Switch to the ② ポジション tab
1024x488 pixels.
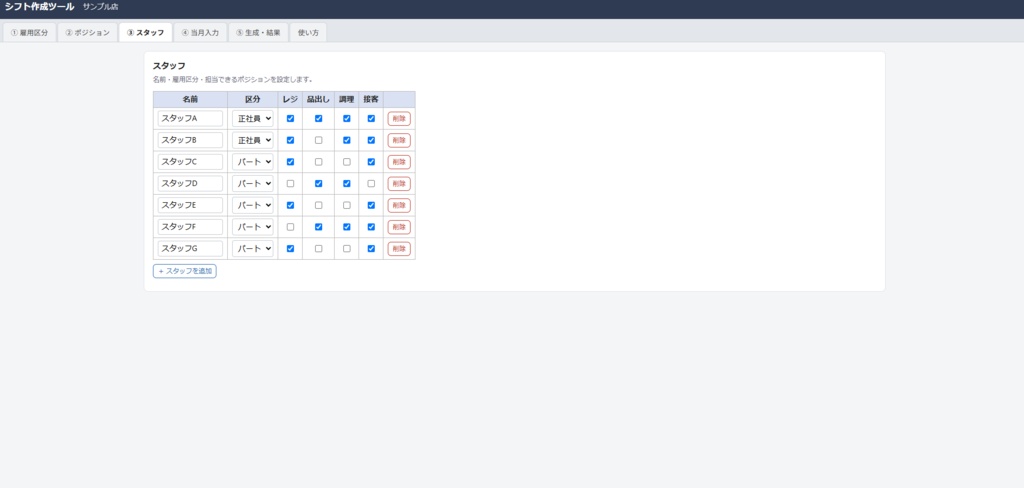(88, 33)
